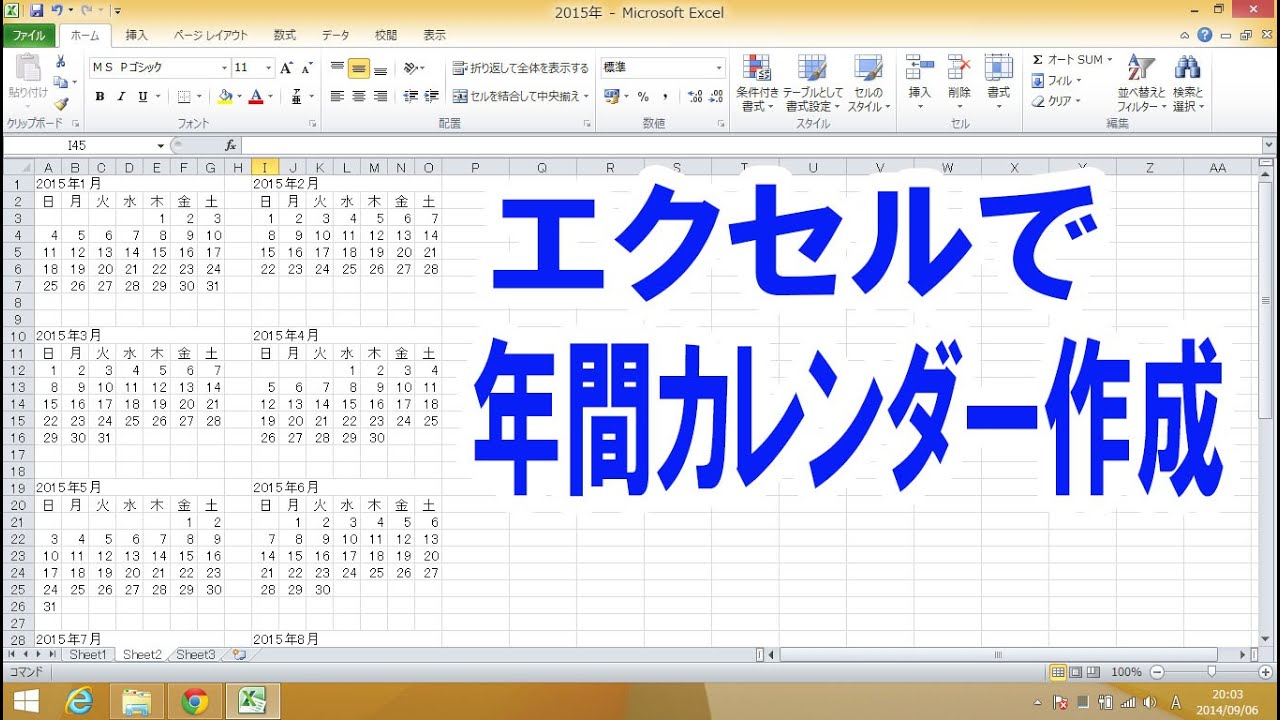The height and width of the screenshot is (720, 1280).
Task: Click the formula bar input field
Action: pos(750,146)
